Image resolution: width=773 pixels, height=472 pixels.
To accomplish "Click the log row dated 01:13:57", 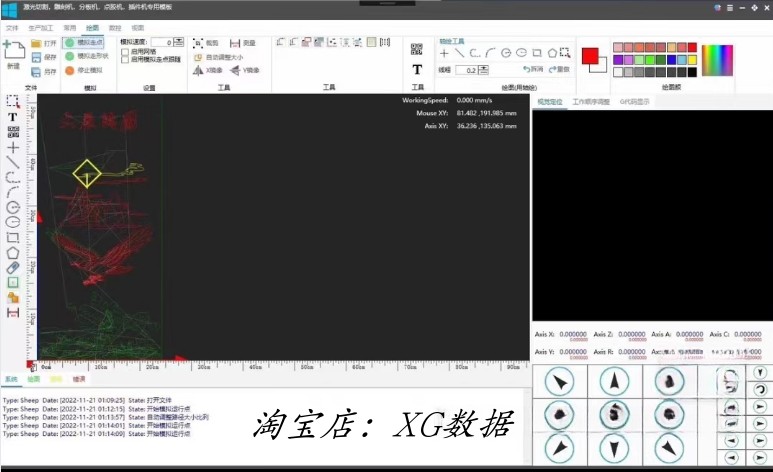I will point(105,417).
